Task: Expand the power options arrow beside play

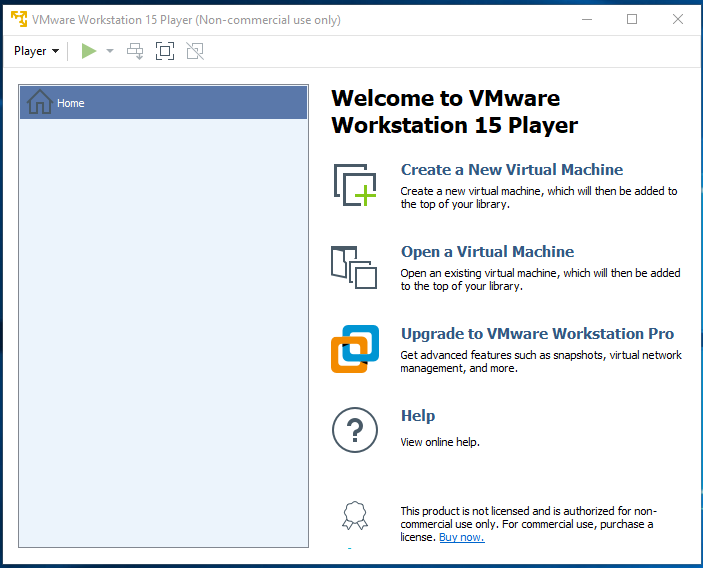Action: point(110,51)
